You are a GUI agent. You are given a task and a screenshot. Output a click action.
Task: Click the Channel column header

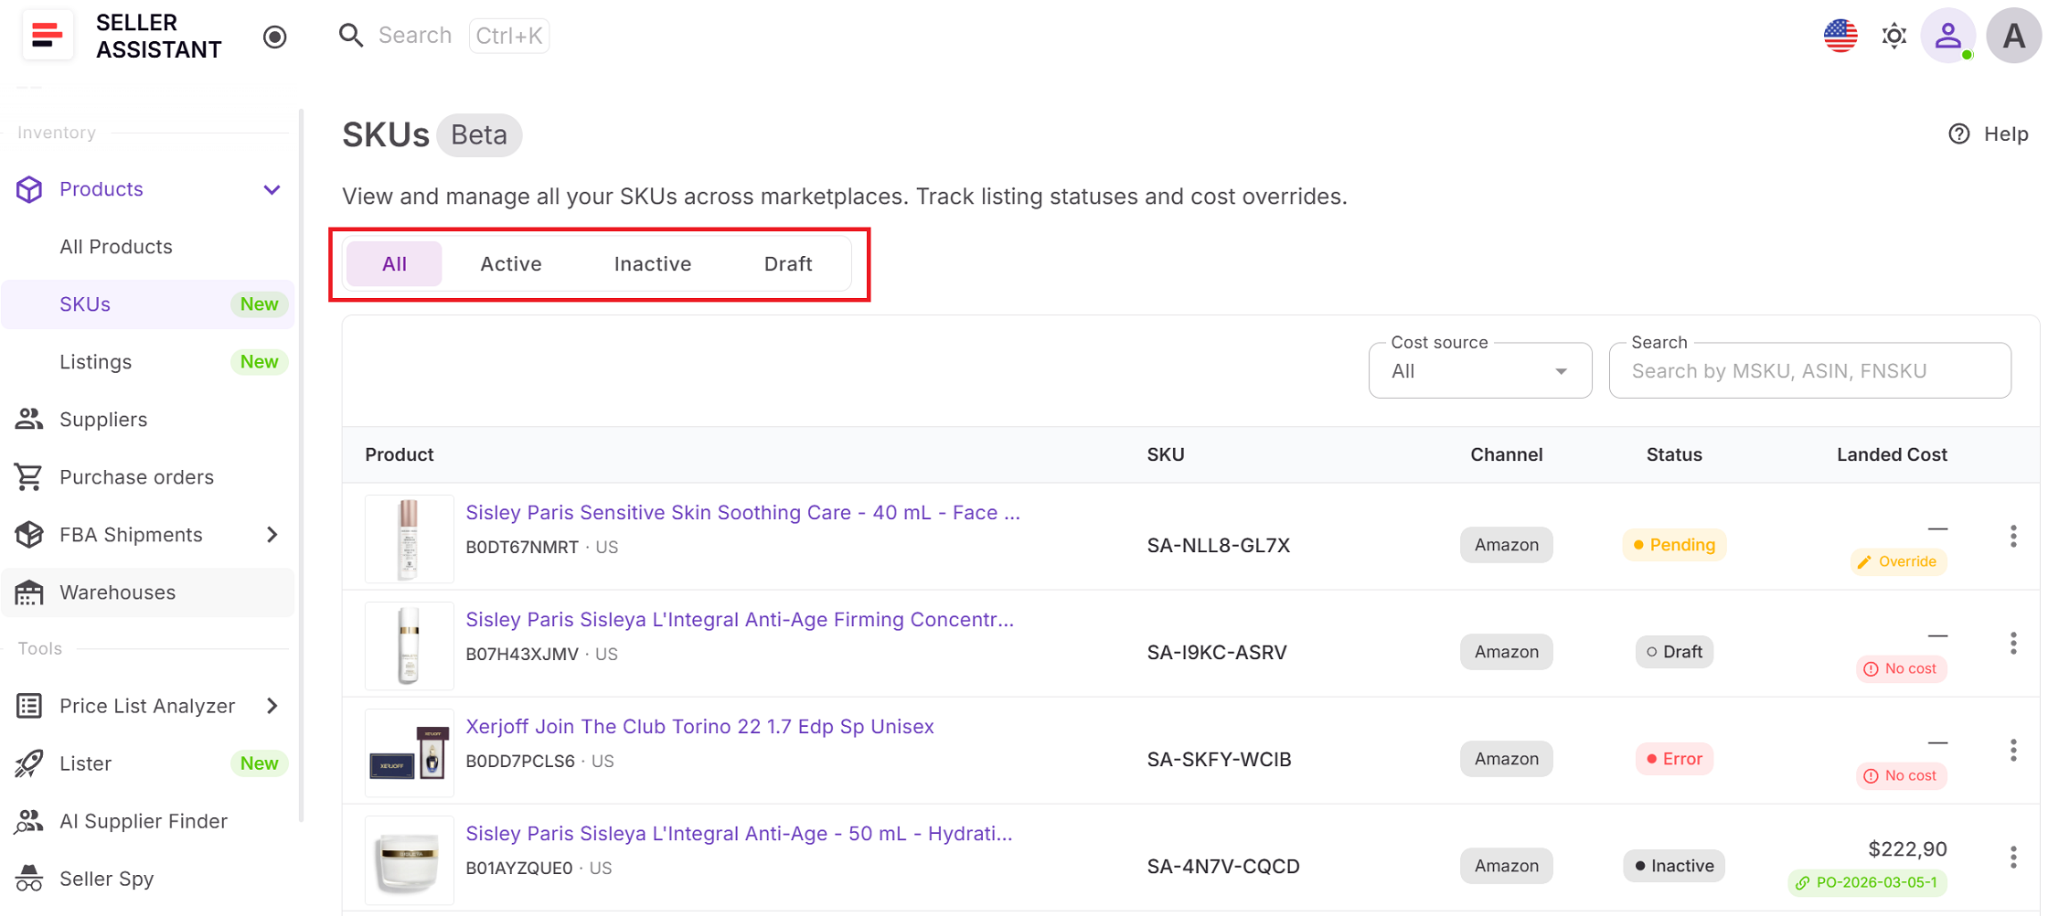pos(1506,455)
